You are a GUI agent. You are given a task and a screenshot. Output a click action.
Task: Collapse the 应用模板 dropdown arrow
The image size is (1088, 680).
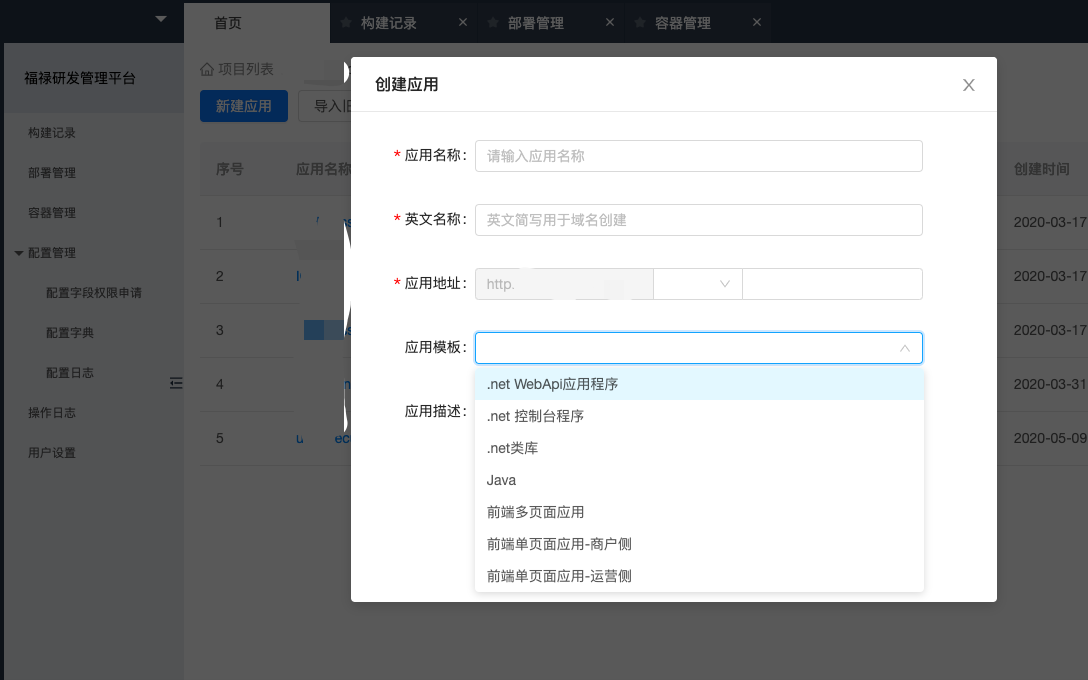(905, 348)
